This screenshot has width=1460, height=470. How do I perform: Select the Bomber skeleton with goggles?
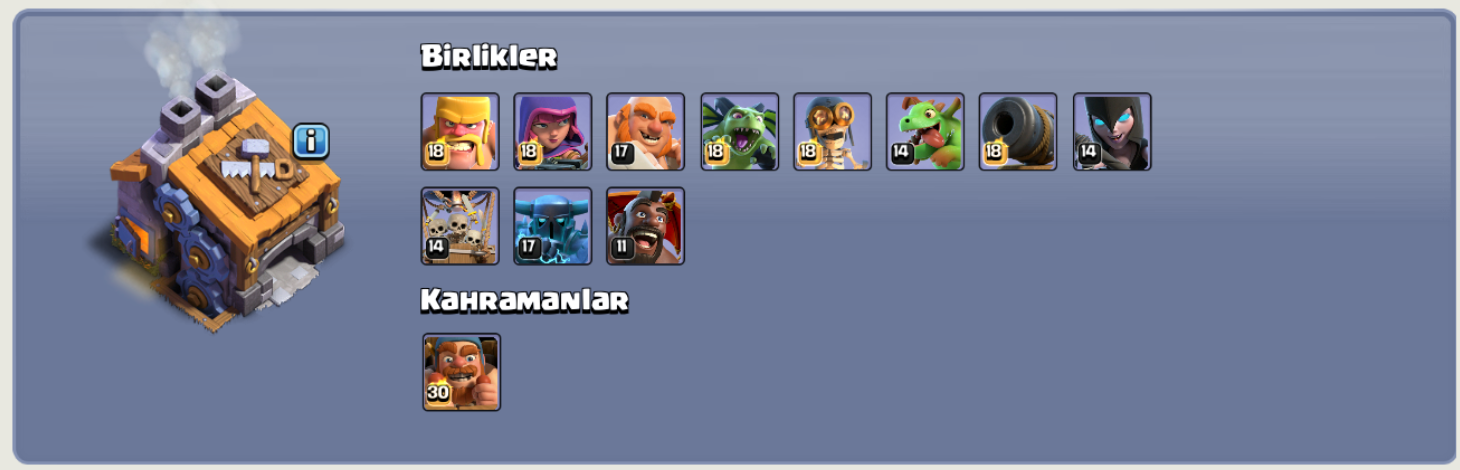(833, 132)
